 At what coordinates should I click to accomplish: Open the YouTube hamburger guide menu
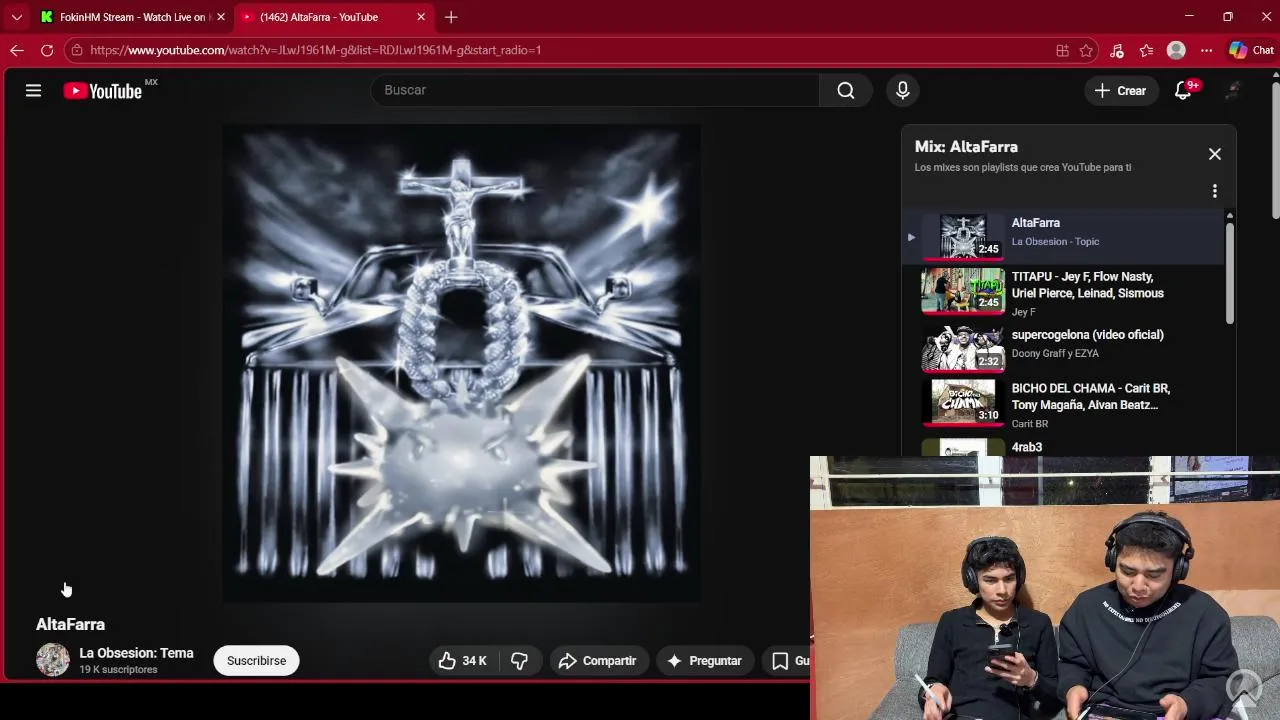click(x=33, y=90)
